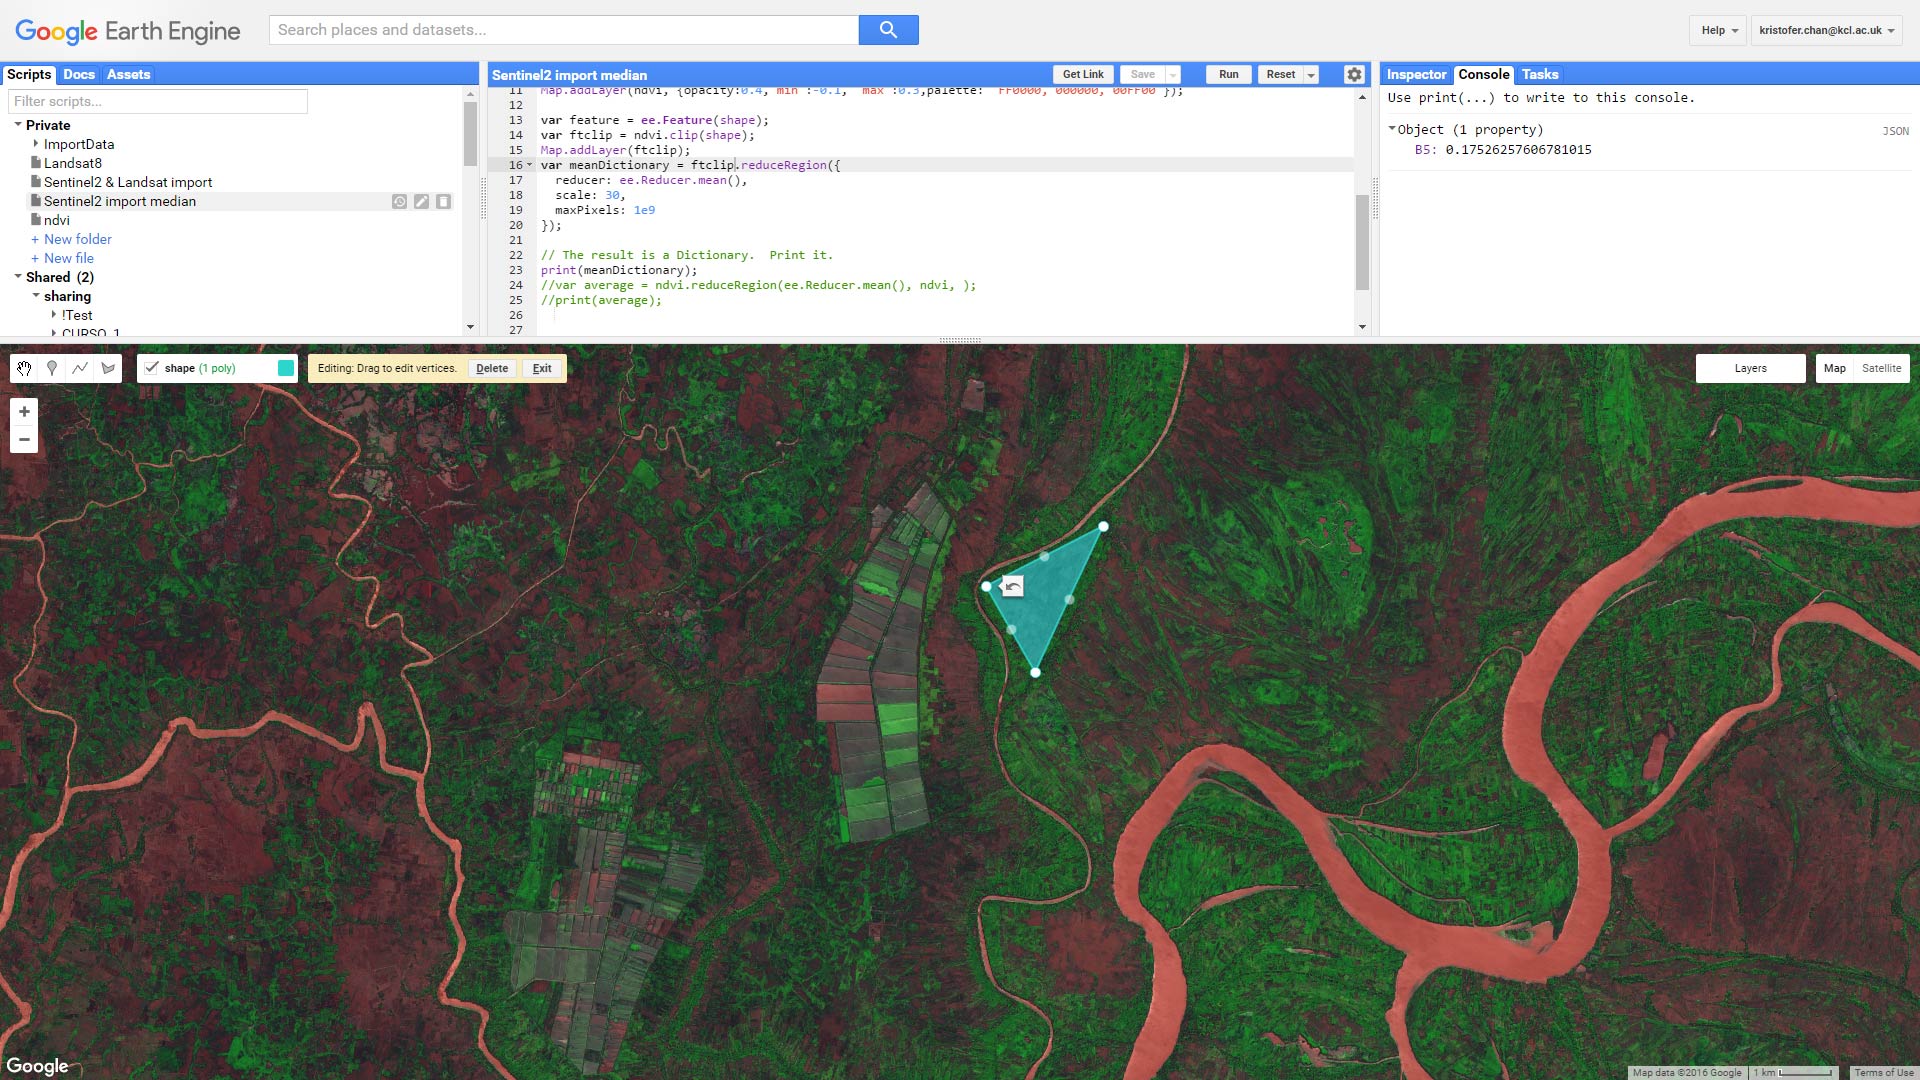Open the Help dropdown menu
The height and width of the screenshot is (1080, 1920).
pyautogui.click(x=1718, y=30)
